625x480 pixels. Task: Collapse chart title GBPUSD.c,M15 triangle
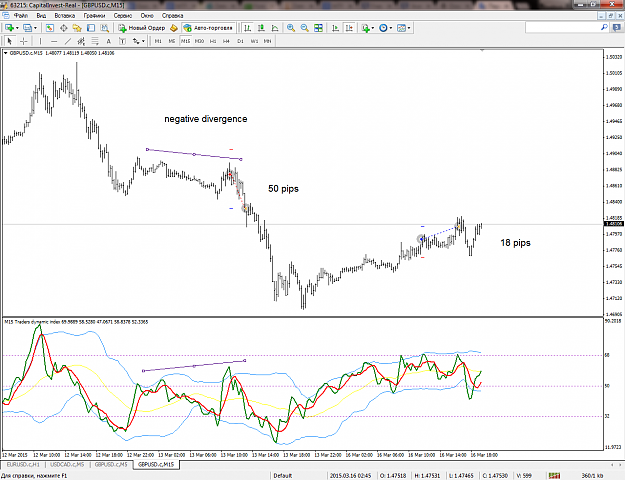click(x=6, y=53)
